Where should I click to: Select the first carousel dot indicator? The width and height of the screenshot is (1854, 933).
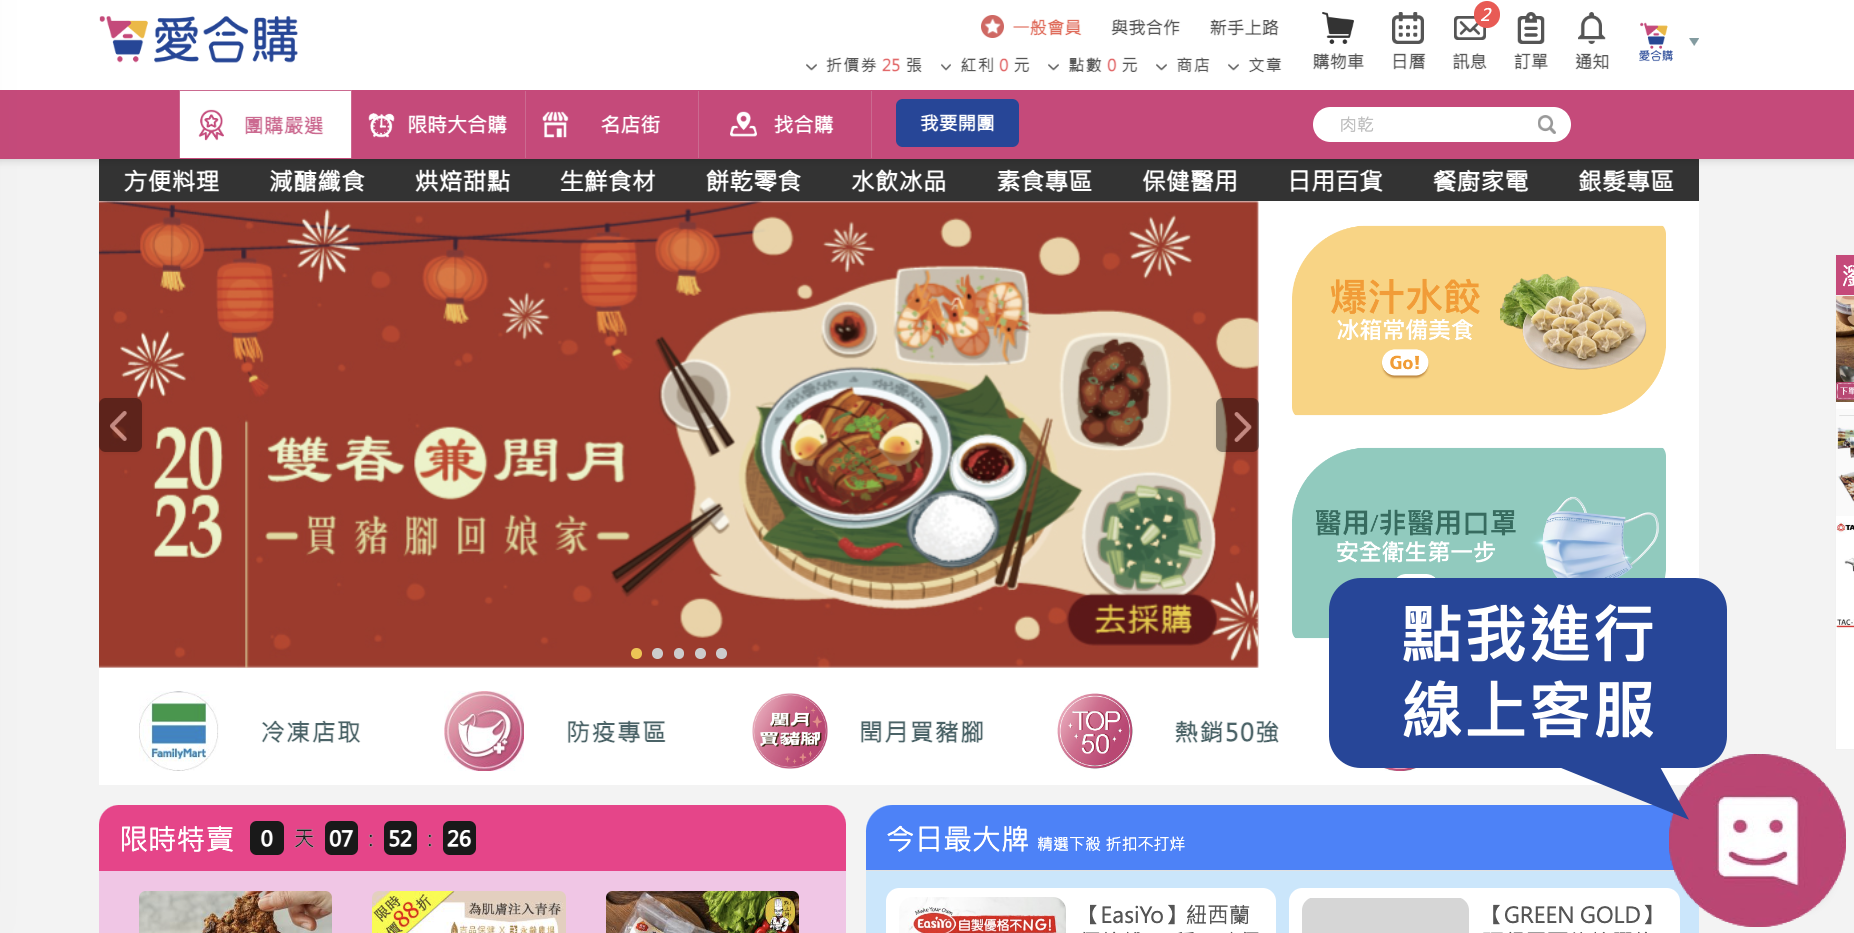pos(636,653)
